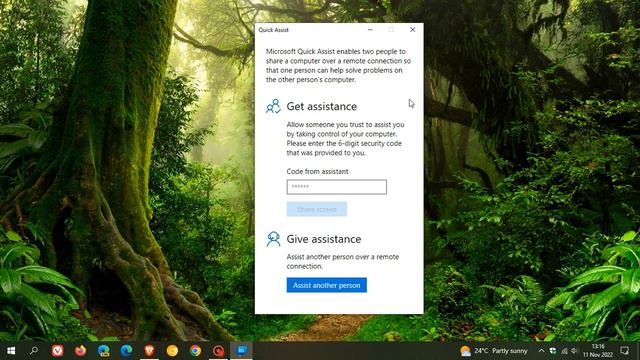Click the Get assistance people icon
Image resolution: width=640 pixels, height=360 pixels.
(x=273, y=106)
